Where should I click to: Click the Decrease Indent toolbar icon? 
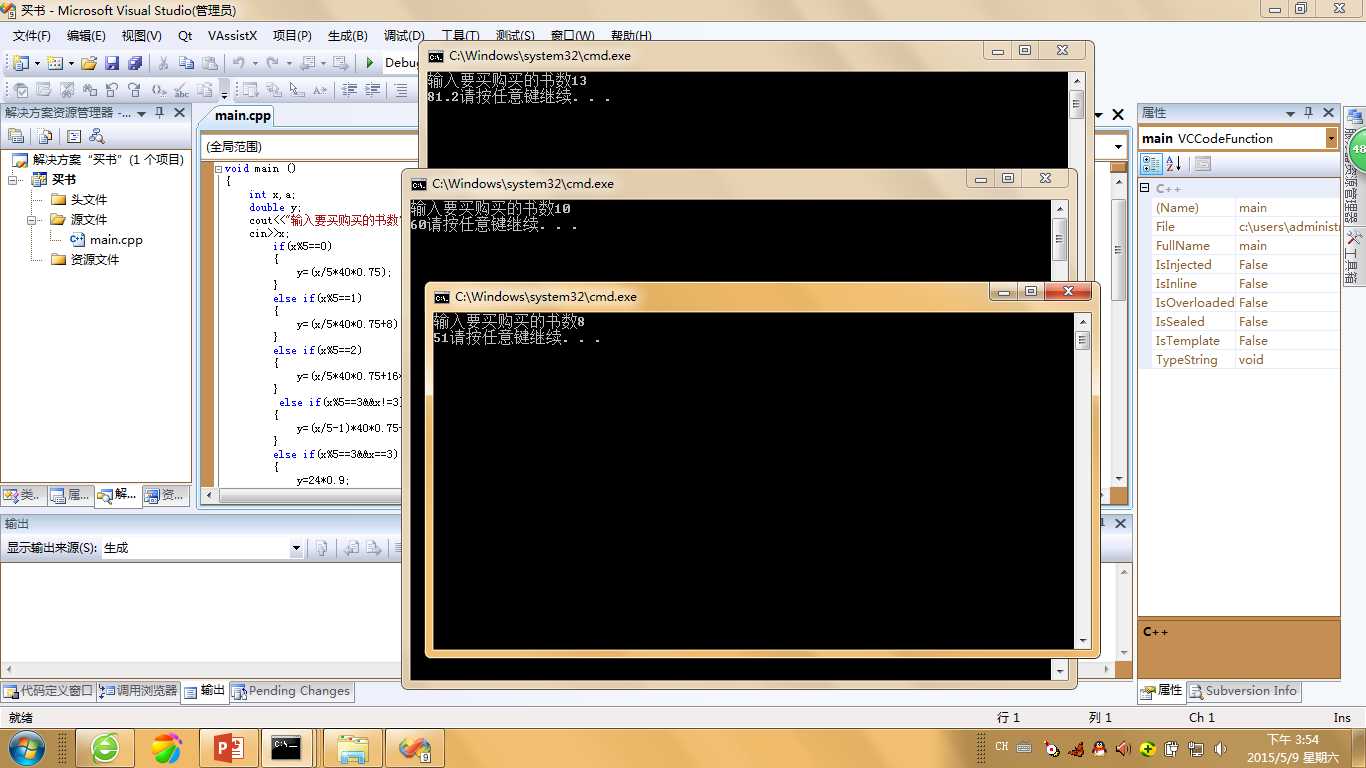click(x=350, y=90)
